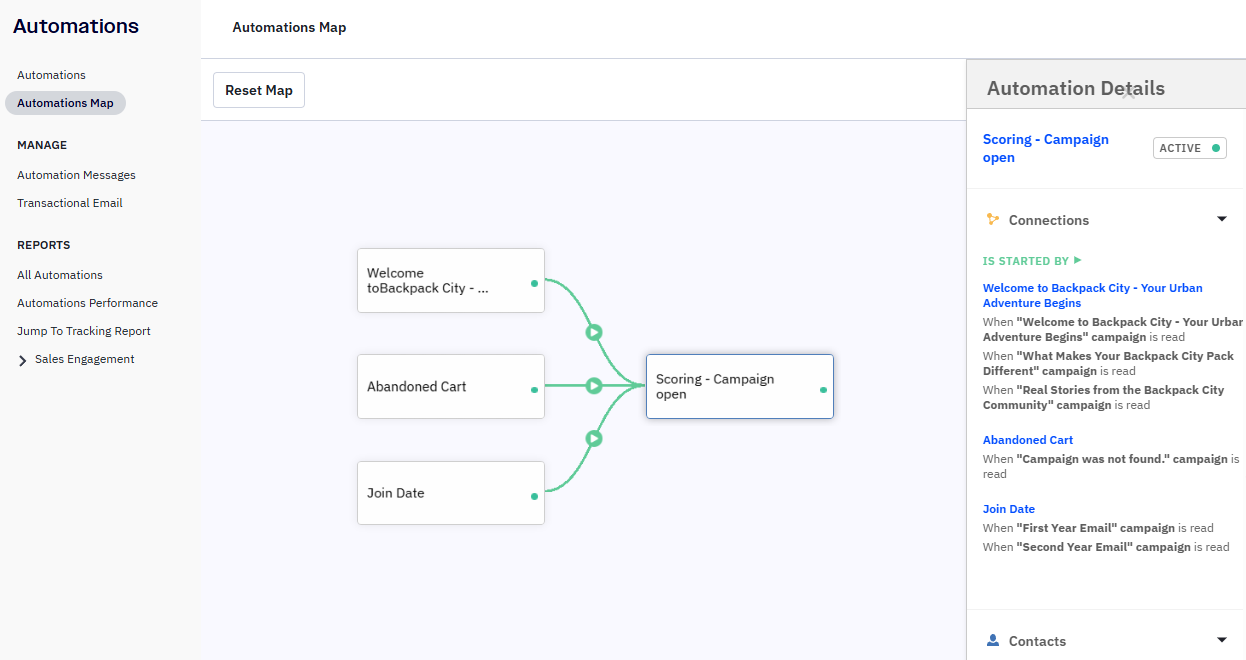Collapse the Connections section

tap(1222, 218)
